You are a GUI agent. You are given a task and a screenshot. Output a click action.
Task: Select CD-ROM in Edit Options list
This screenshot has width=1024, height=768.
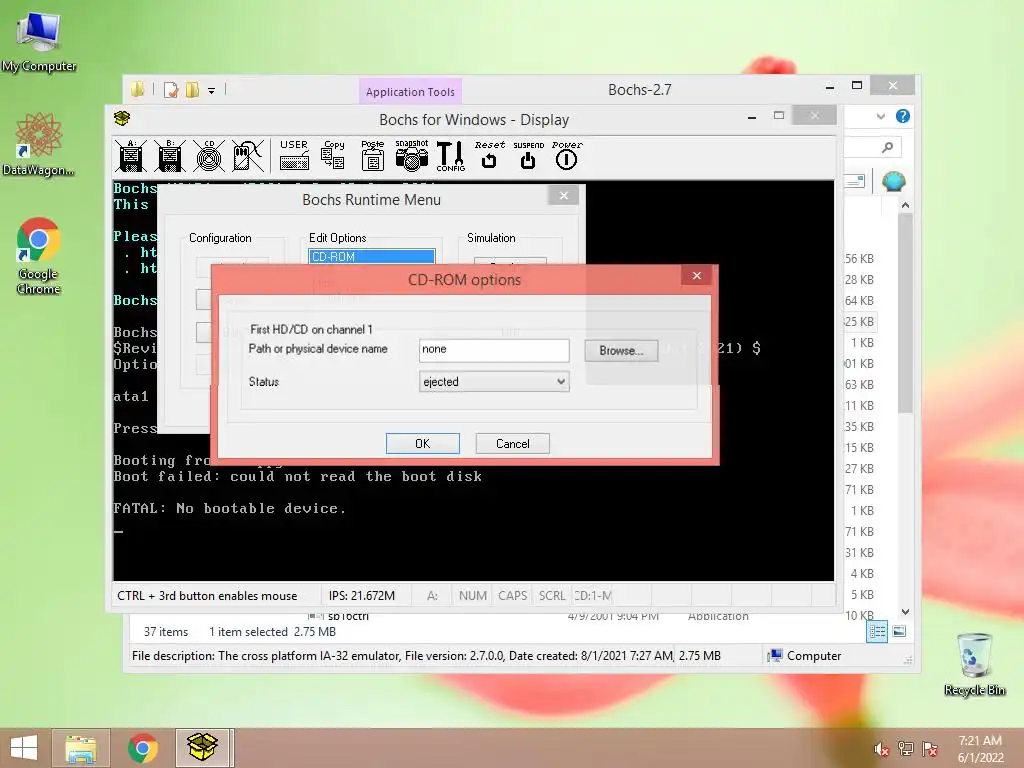point(372,257)
